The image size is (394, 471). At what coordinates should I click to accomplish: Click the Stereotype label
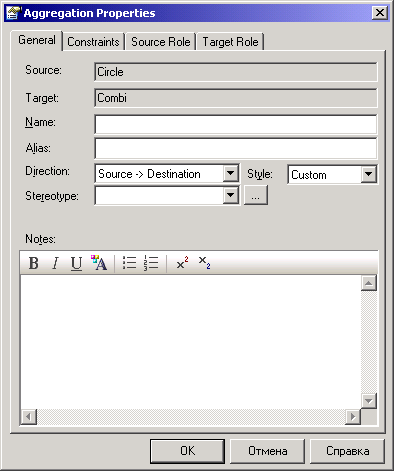pyautogui.click(x=52, y=196)
